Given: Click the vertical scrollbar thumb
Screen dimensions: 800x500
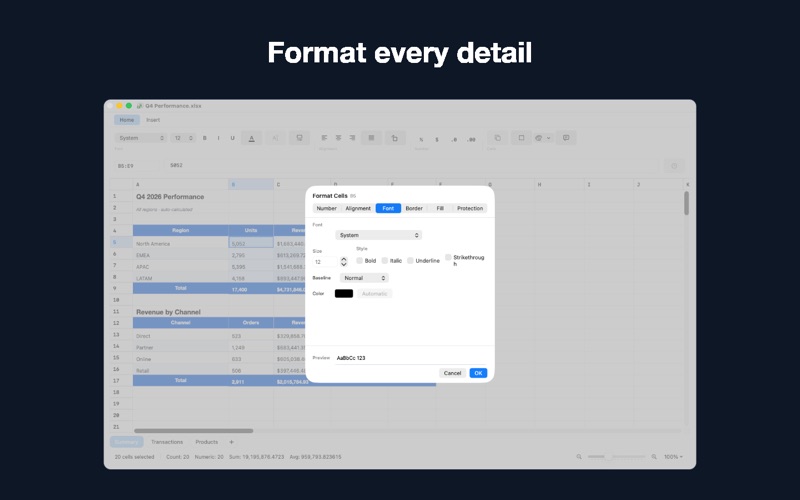Looking at the screenshot, I should coord(687,204).
